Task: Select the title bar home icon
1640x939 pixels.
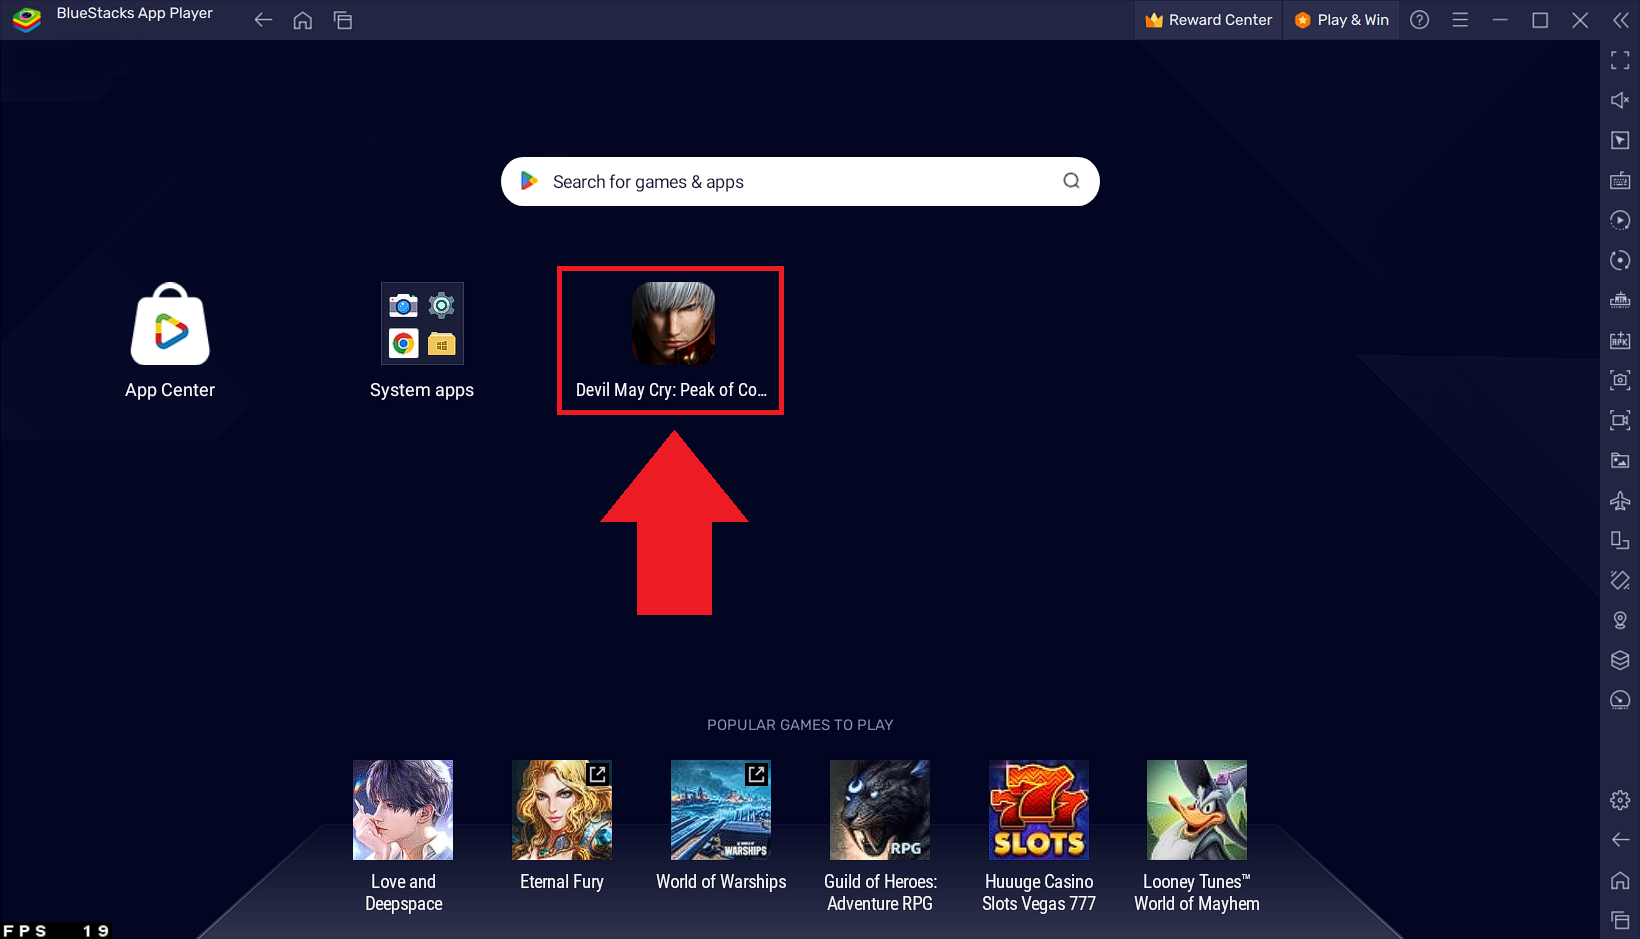Action: point(303,20)
